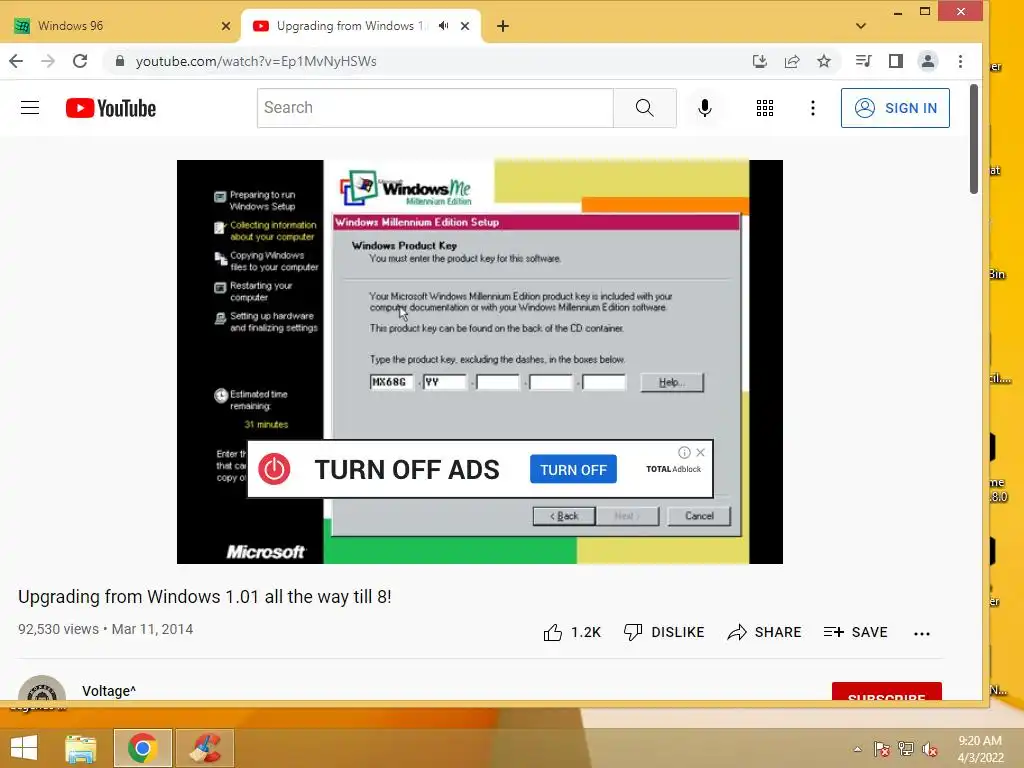Open YouTube settings three-dot menu
The image size is (1024, 768).
tap(813, 108)
